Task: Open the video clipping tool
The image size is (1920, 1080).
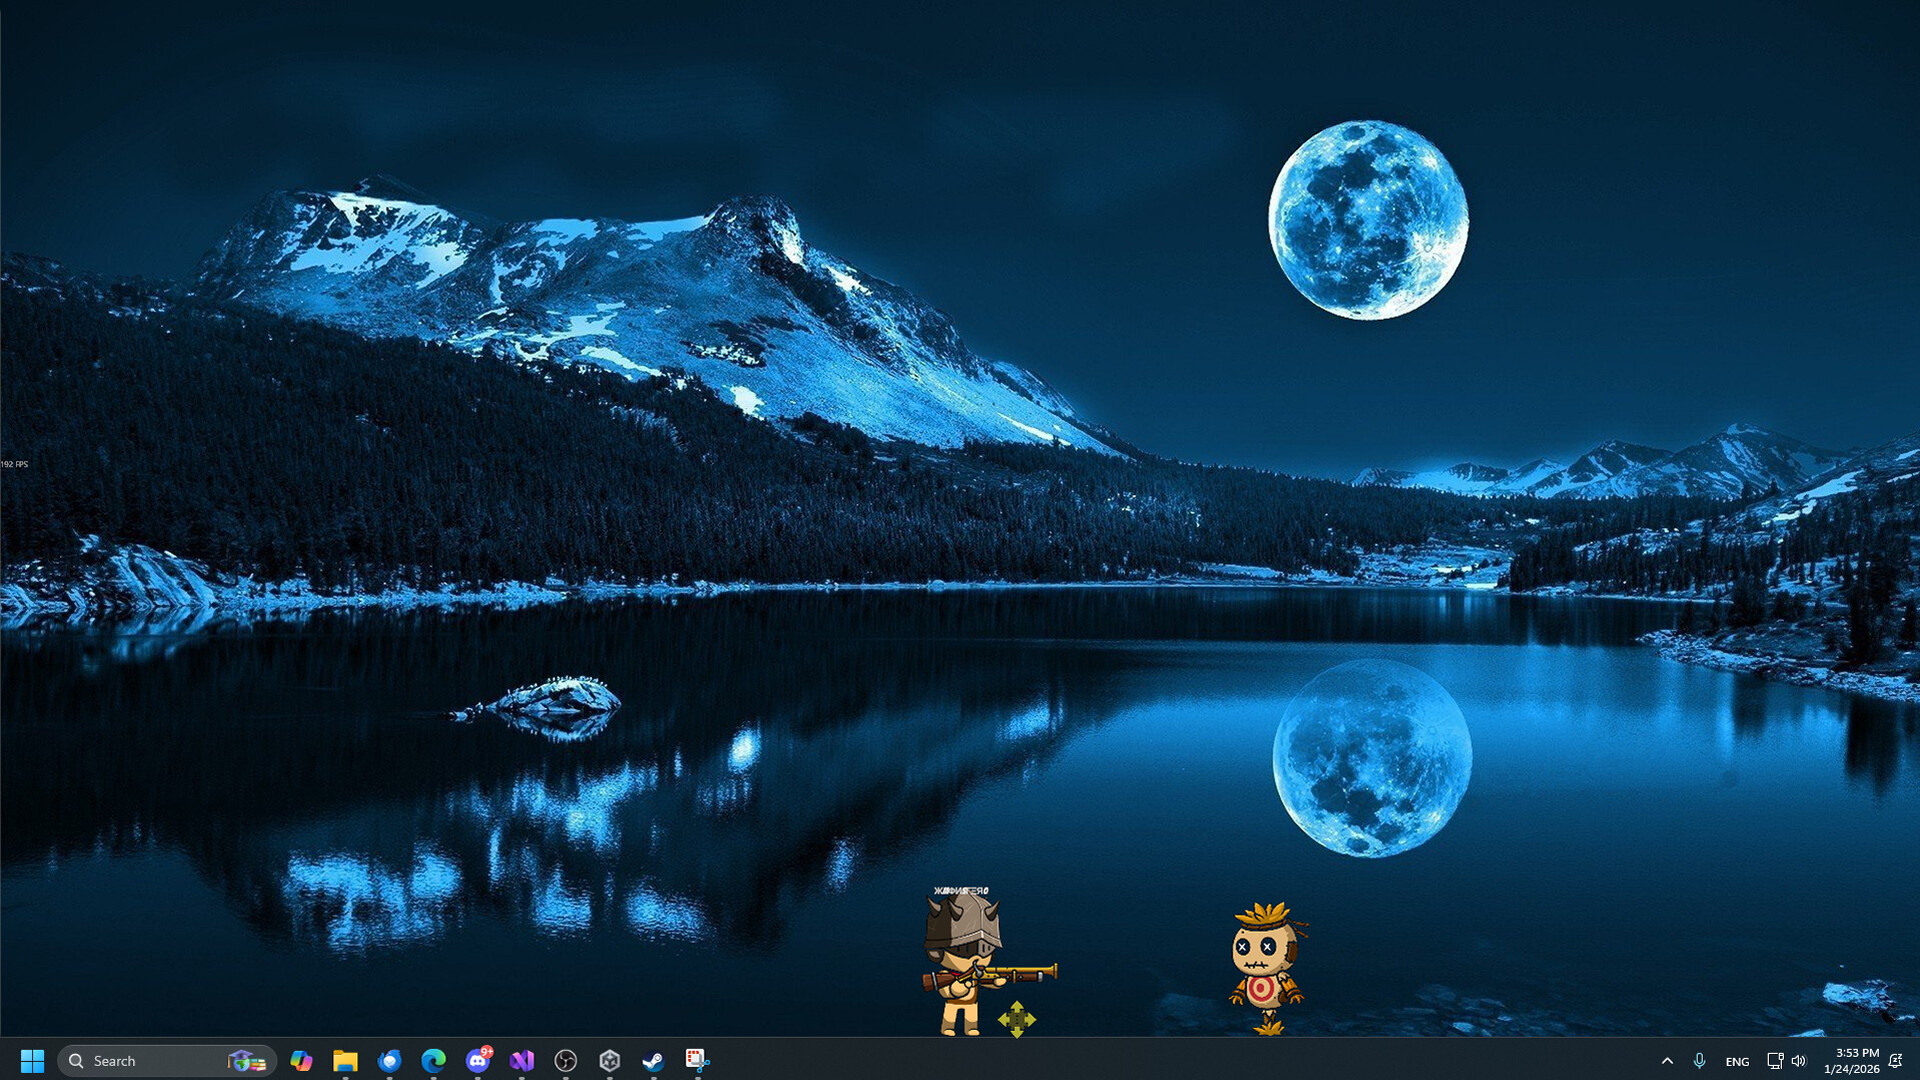Action: coord(697,1060)
